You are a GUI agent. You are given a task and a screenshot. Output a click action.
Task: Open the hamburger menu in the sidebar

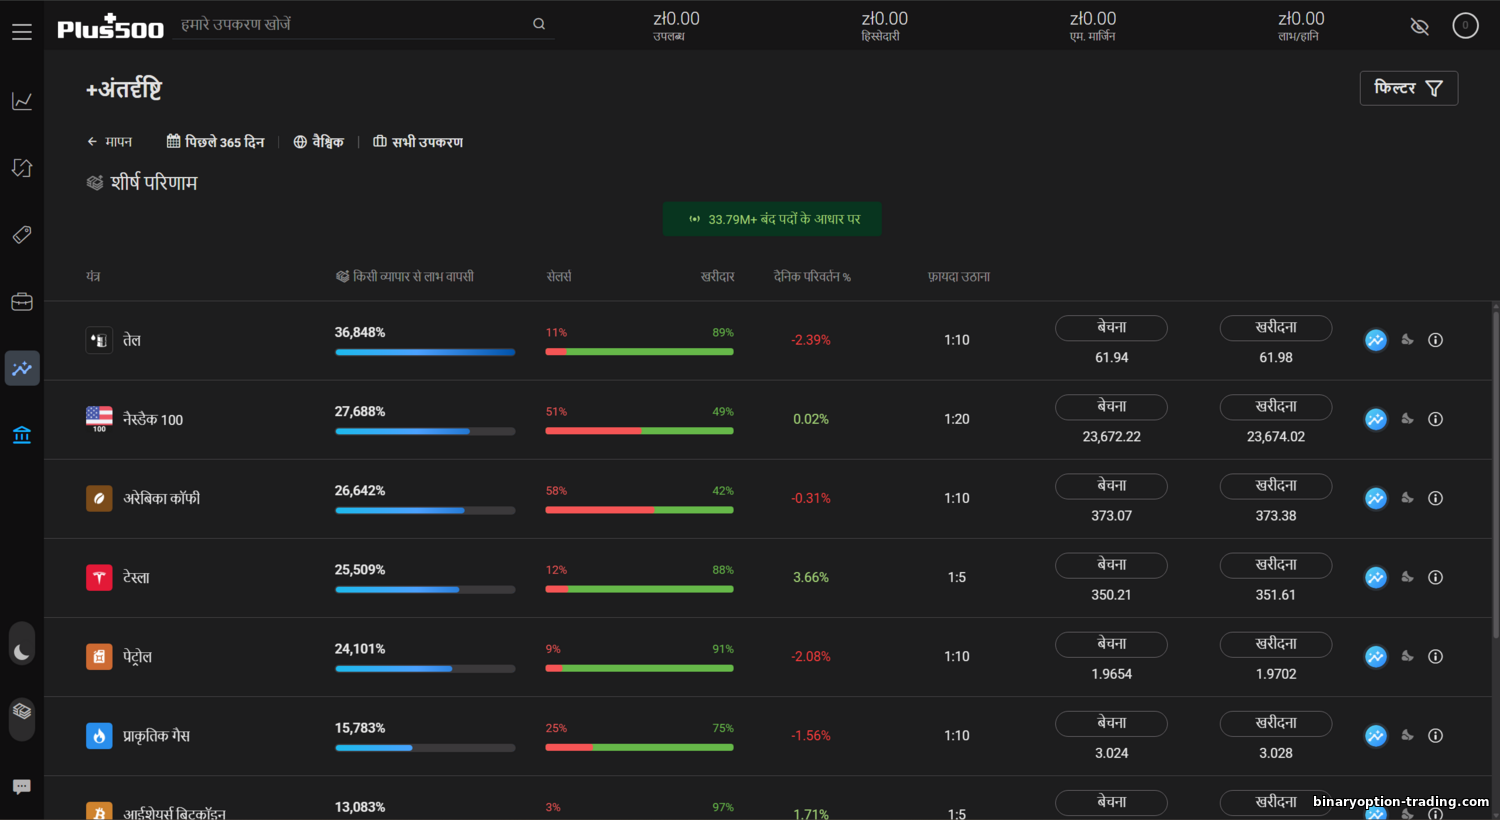tap(22, 32)
